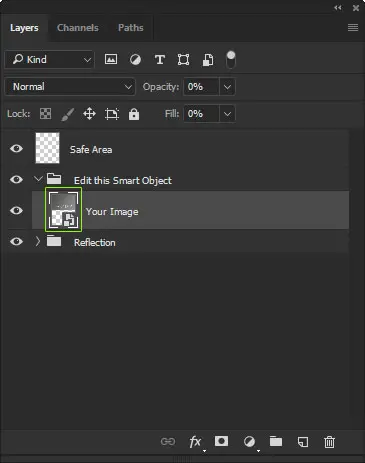Hide the Safe Area layer

pos(16,148)
